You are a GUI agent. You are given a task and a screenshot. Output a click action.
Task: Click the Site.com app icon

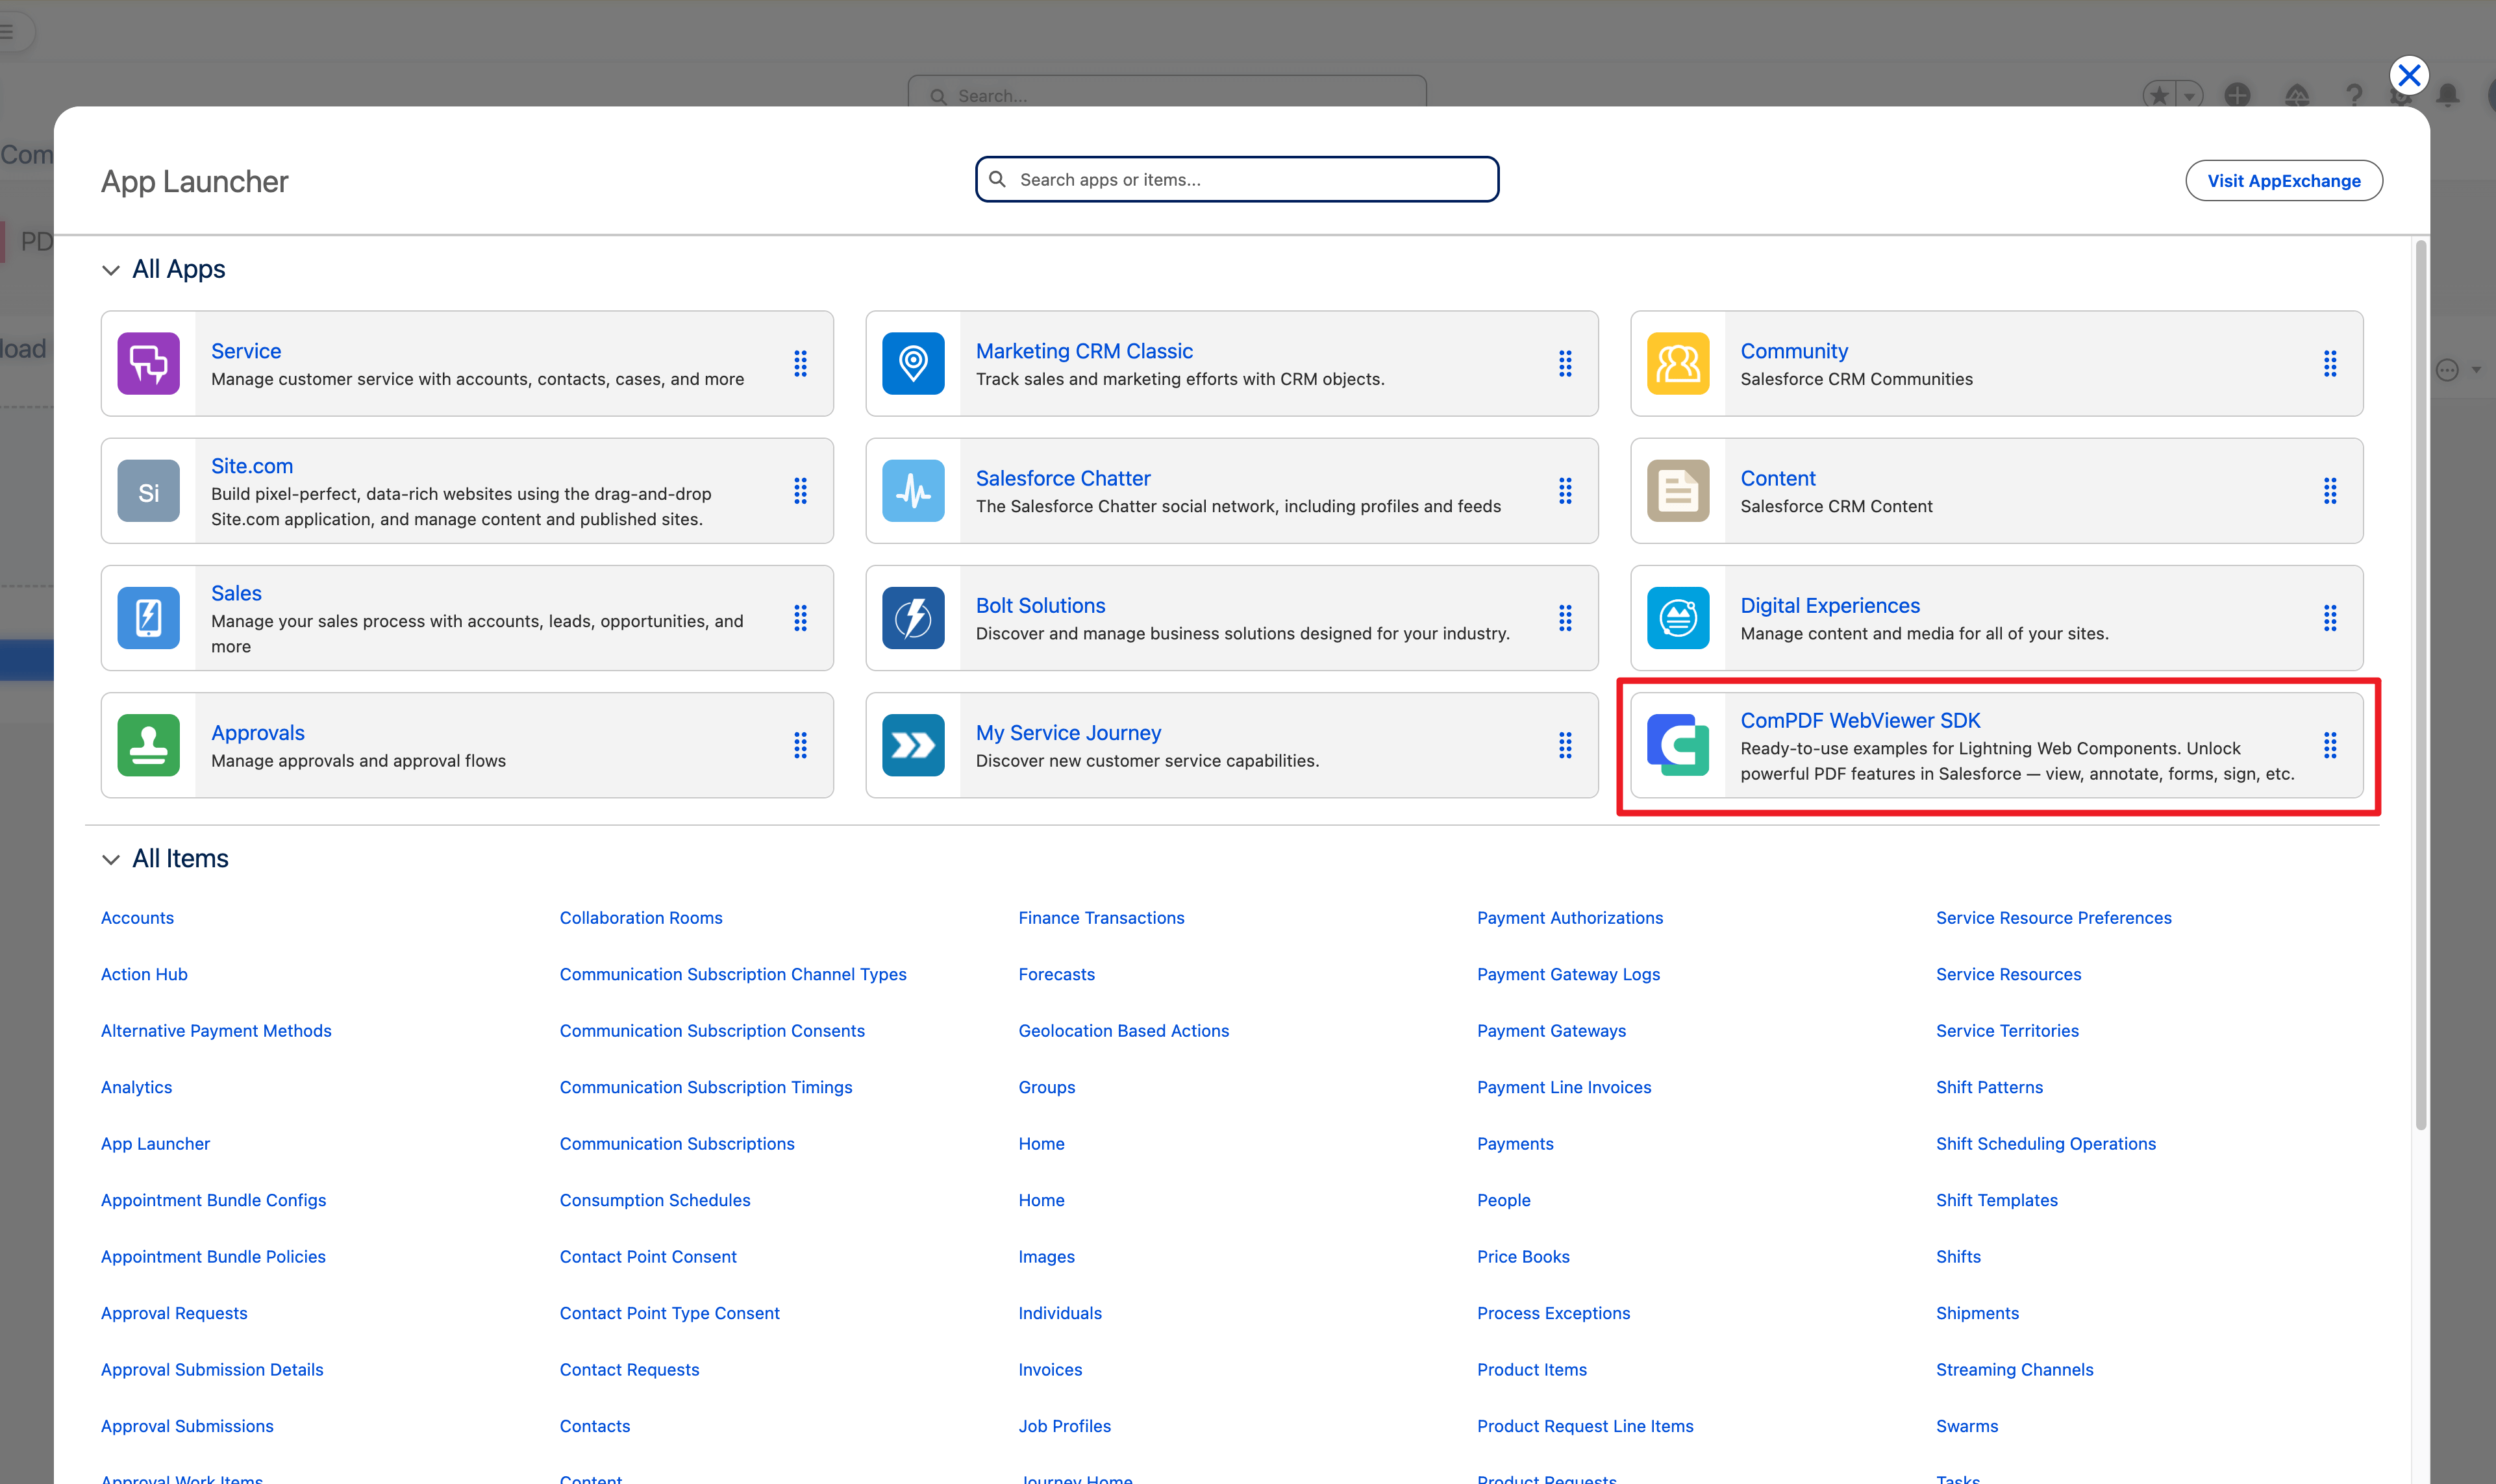point(147,491)
